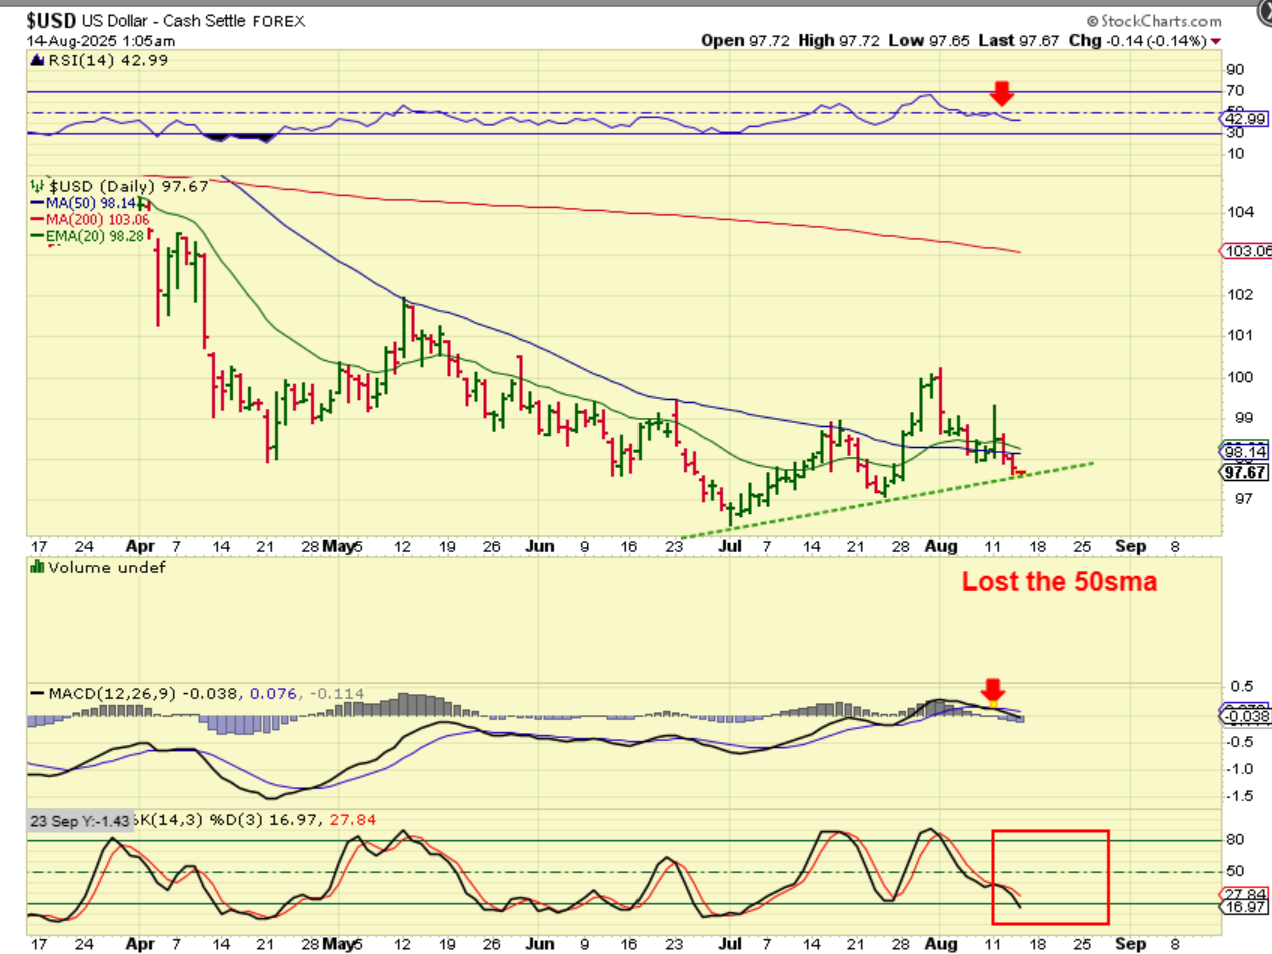Click the 42.99 RSI value tag on right axis

click(1245, 119)
